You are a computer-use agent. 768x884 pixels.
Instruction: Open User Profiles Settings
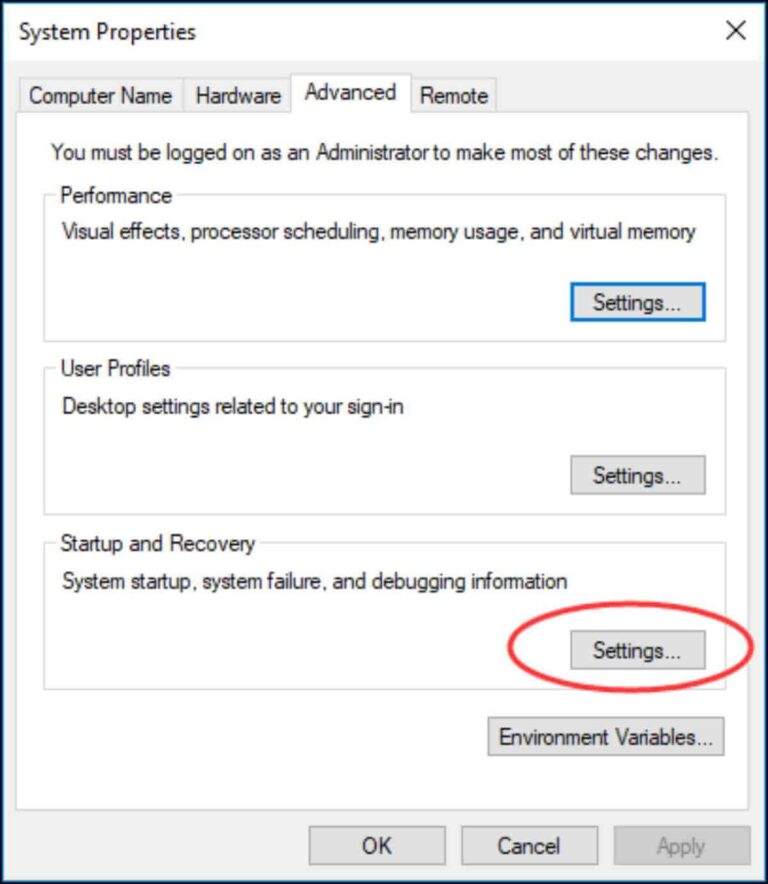(637, 476)
